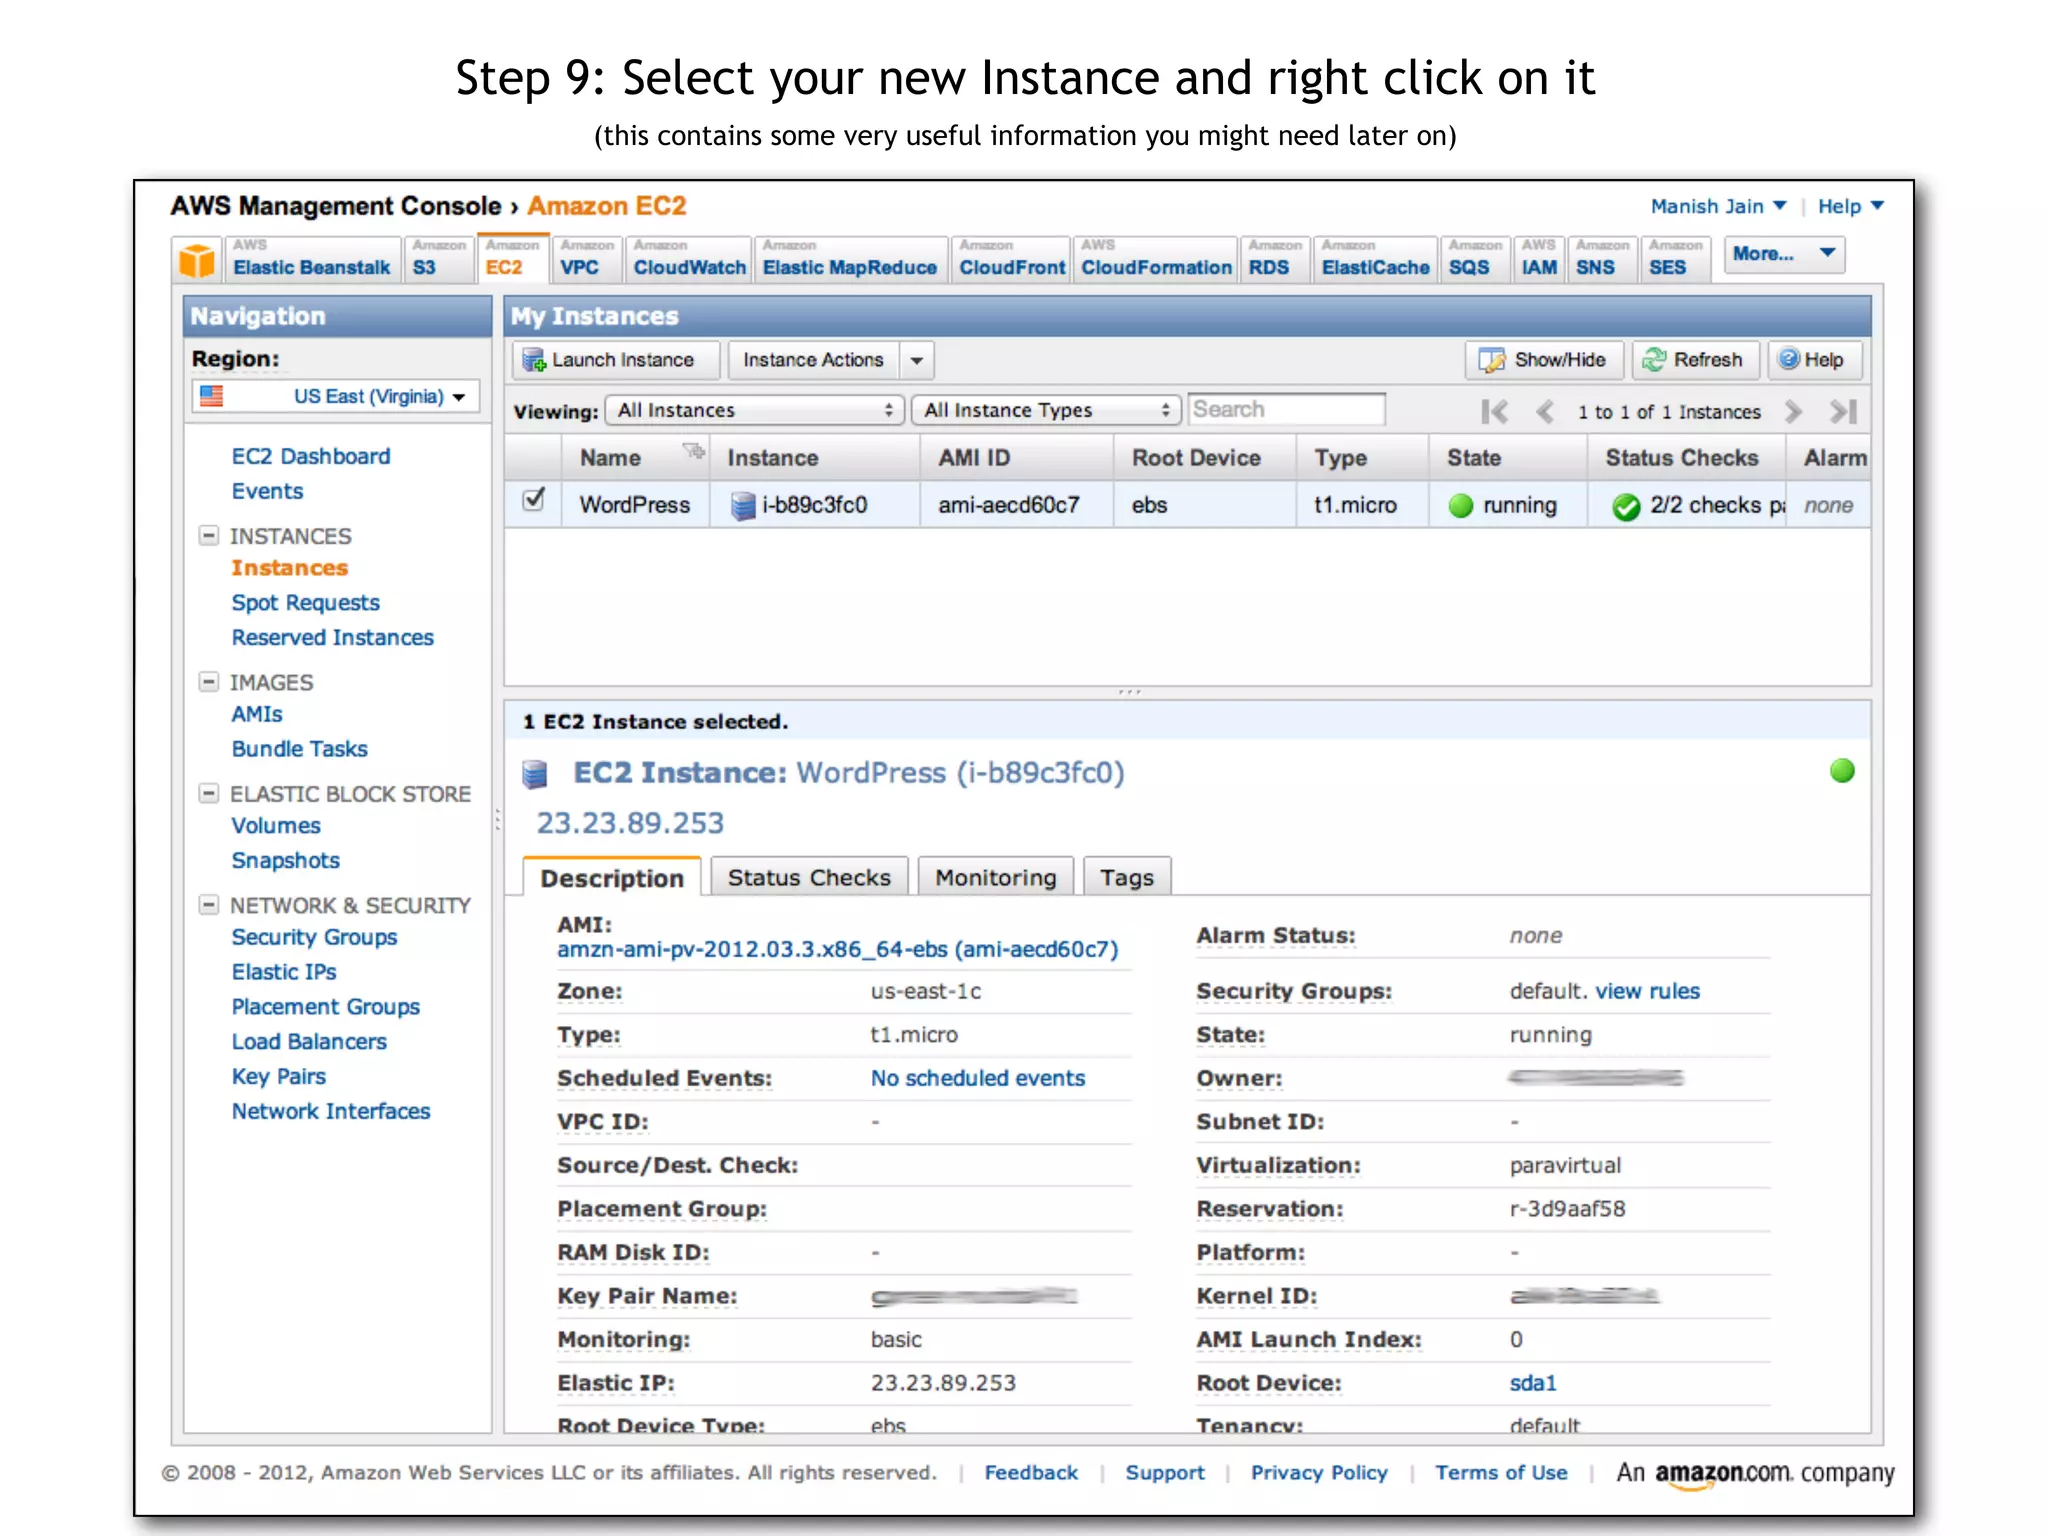Click the view rules link
Image resolution: width=2048 pixels, height=1536 pixels.
tap(1647, 991)
